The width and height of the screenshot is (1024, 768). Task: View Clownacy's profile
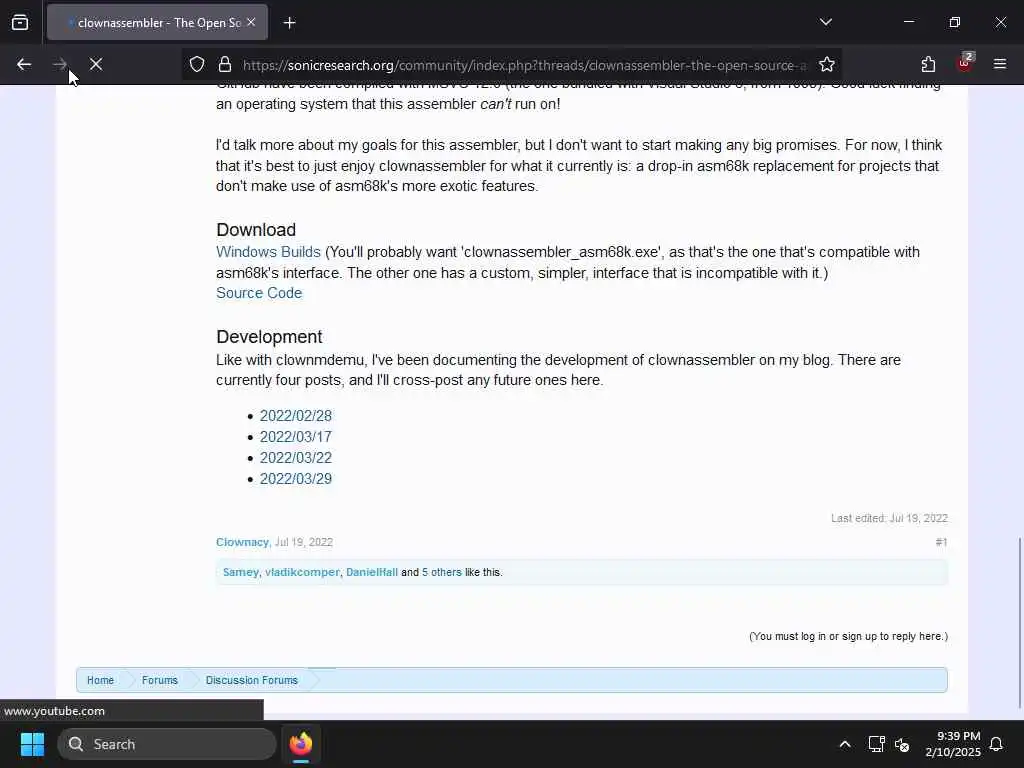click(x=242, y=542)
